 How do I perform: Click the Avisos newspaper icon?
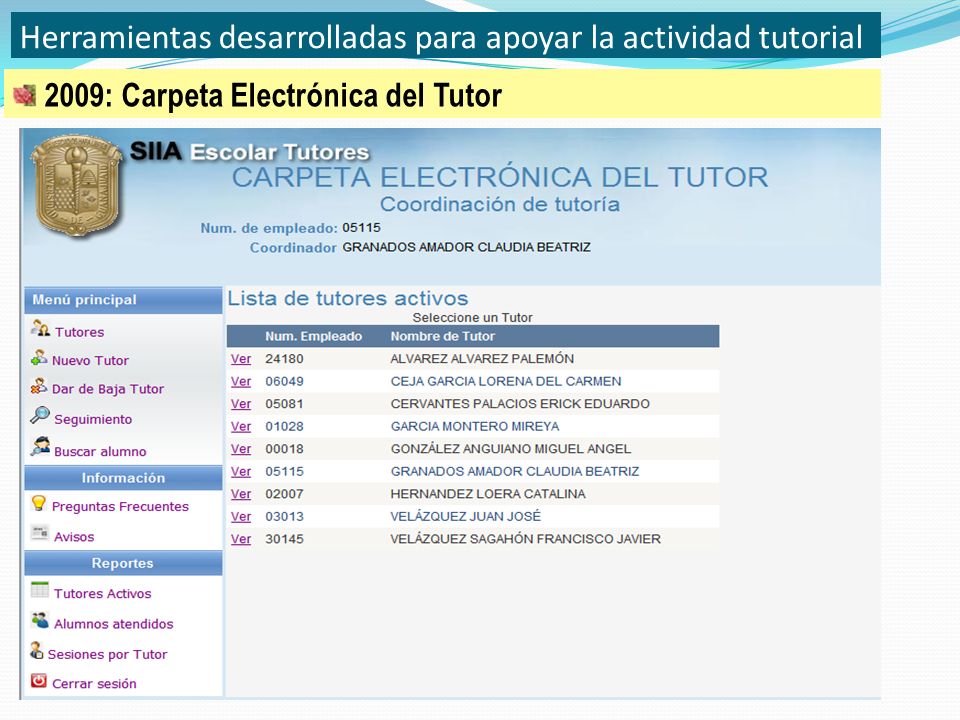(40, 533)
